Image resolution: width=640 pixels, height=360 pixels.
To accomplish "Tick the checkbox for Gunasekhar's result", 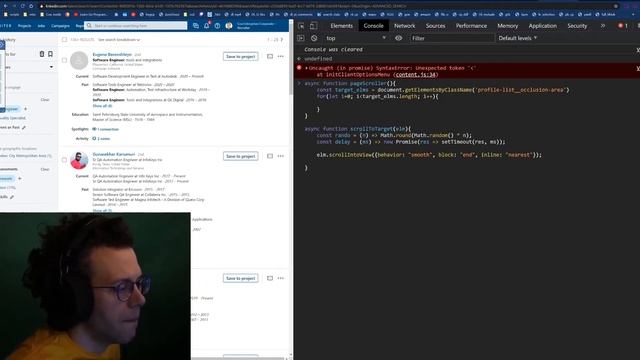I will pyautogui.click(x=64, y=160).
